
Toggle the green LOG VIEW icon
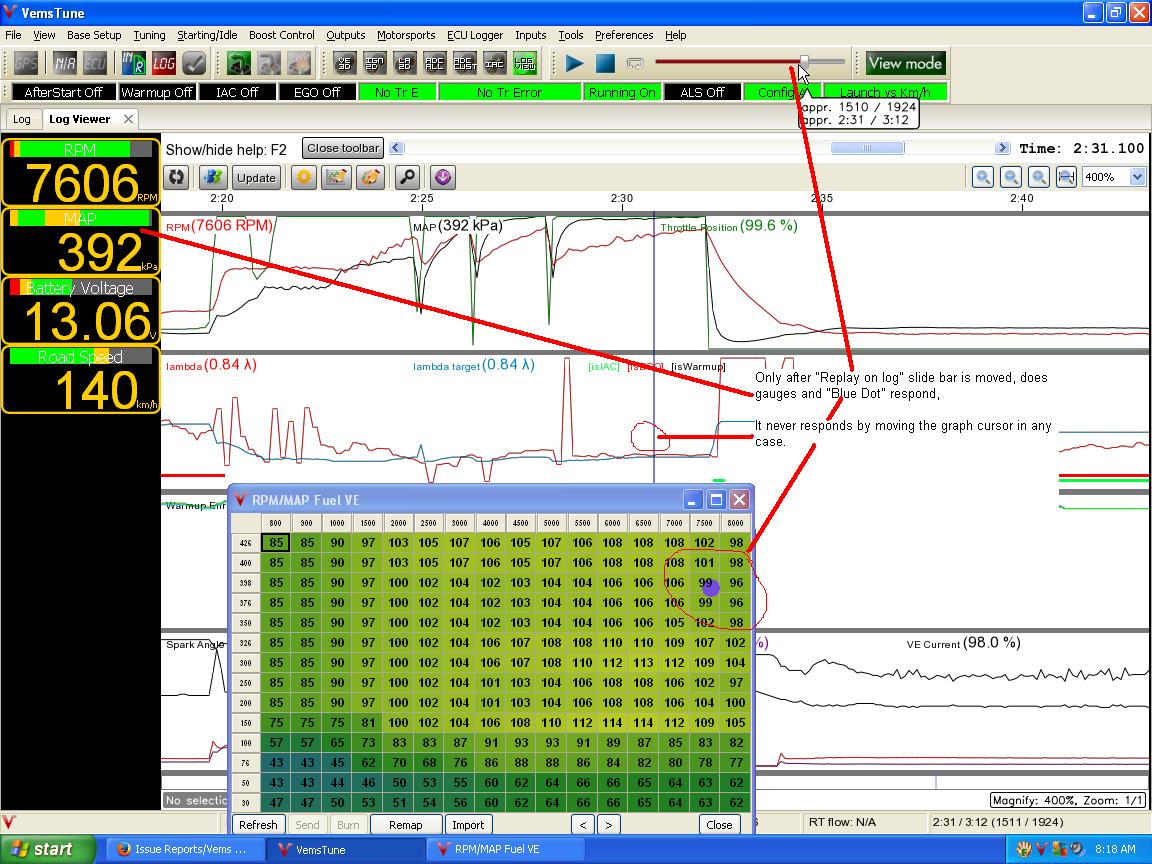pyautogui.click(x=525, y=63)
